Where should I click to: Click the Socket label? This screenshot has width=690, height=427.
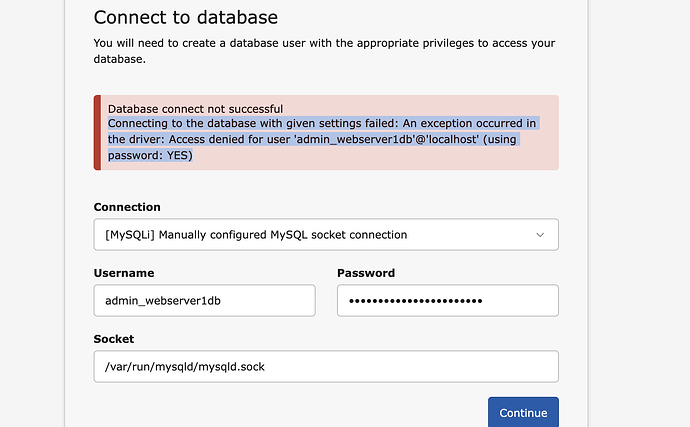114,339
